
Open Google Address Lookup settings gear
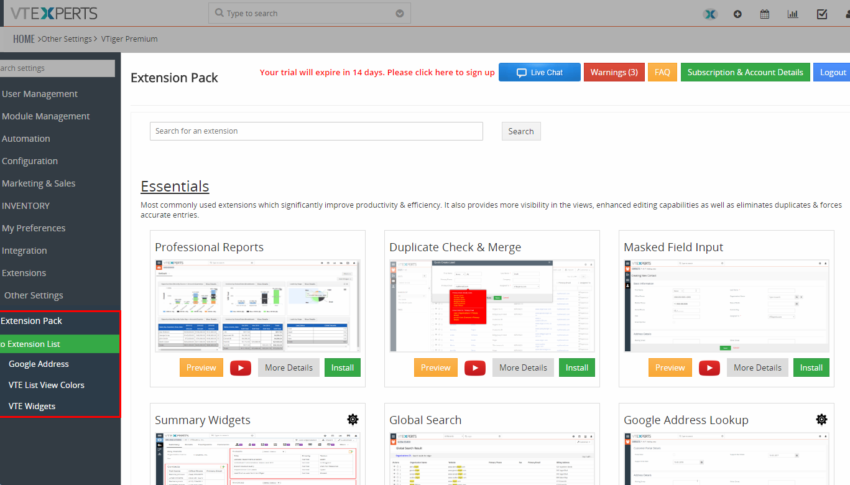pyautogui.click(x=822, y=419)
